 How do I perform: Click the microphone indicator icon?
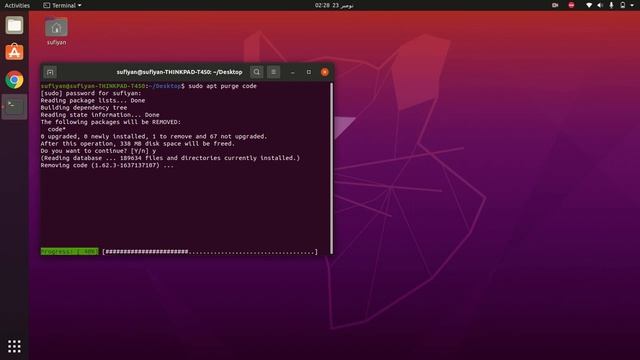point(611,5)
